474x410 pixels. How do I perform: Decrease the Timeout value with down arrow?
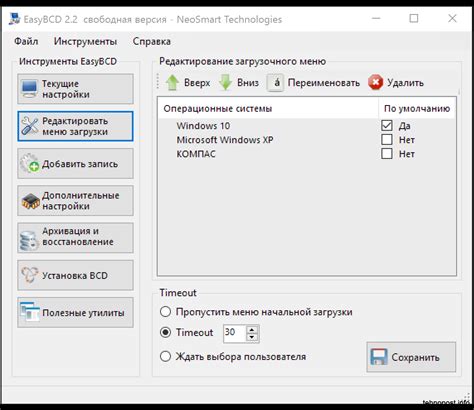click(252, 337)
